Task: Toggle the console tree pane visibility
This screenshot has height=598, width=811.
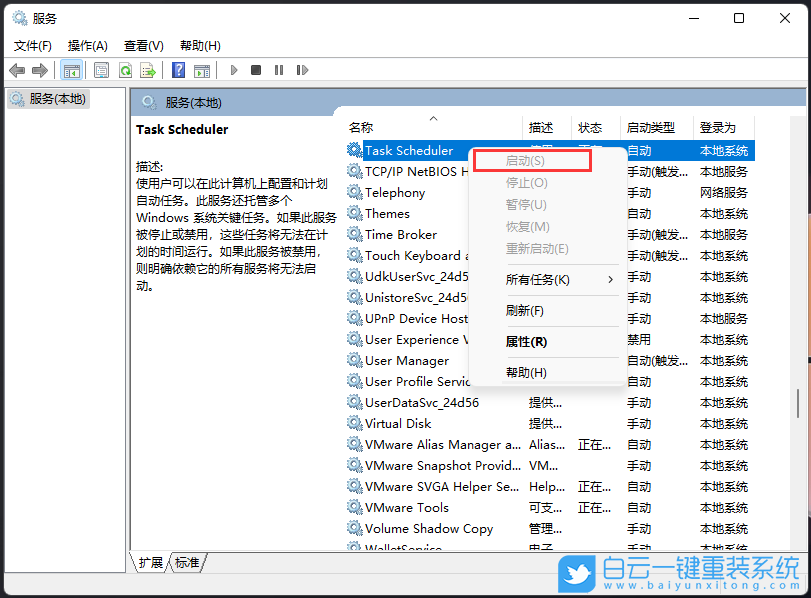Action: tap(71, 70)
